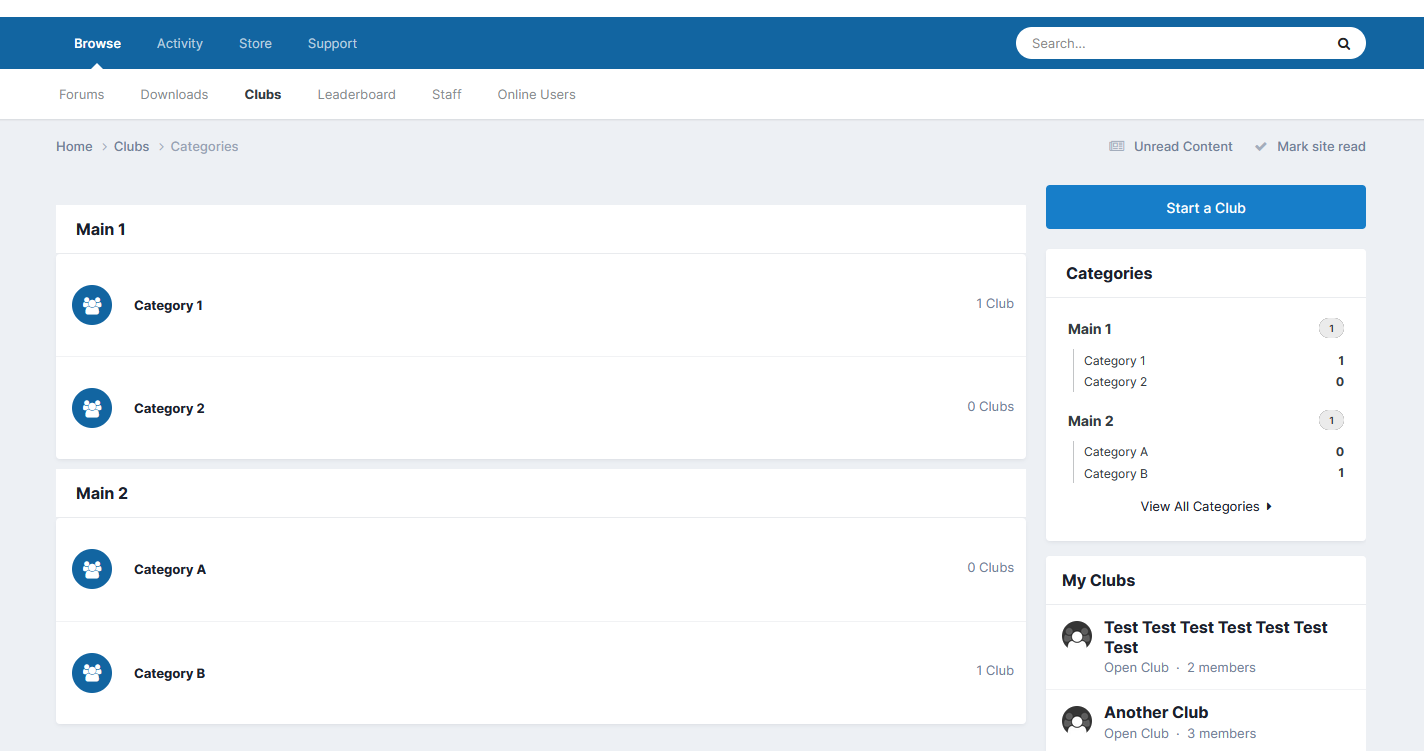The image size is (1424, 751).
Task: Open the Online Users tab
Action: (536, 95)
